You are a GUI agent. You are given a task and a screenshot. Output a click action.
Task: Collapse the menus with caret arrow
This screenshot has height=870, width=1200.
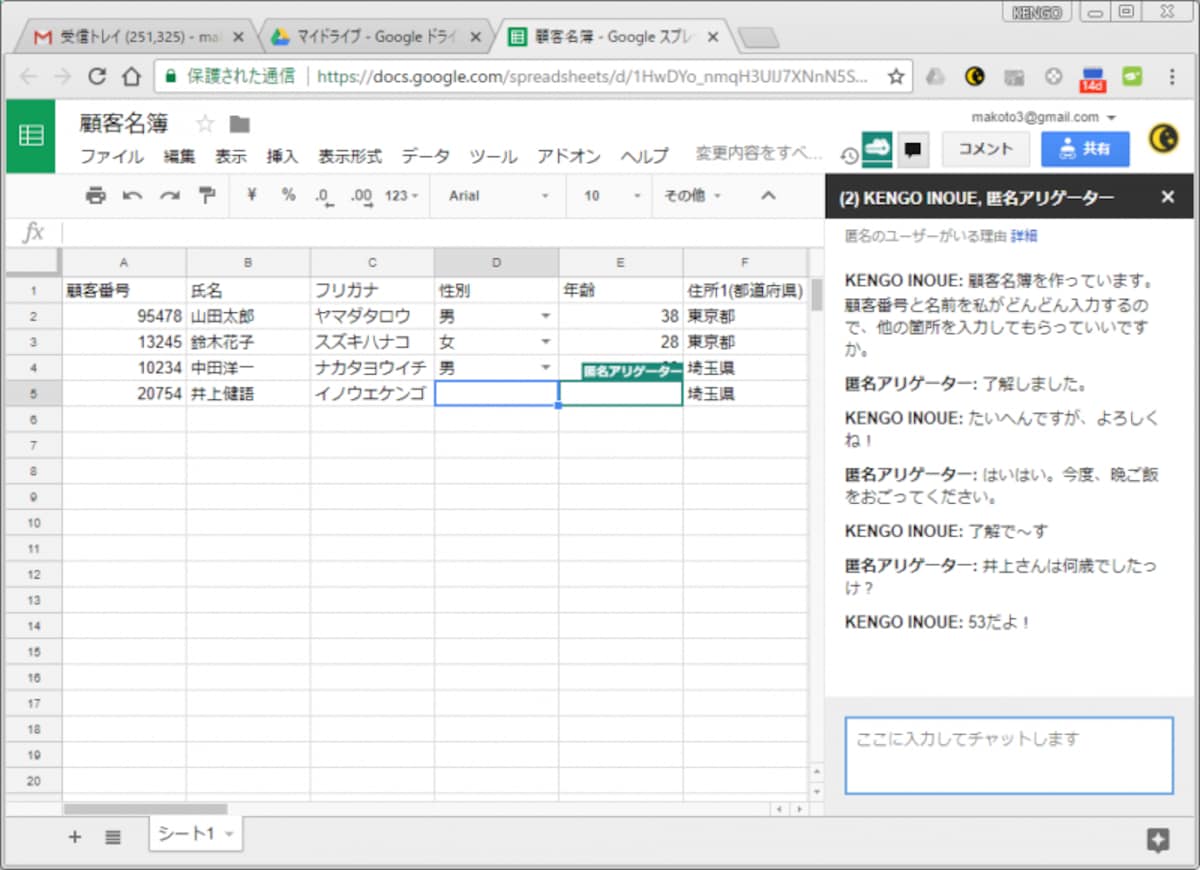click(x=768, y=196)
